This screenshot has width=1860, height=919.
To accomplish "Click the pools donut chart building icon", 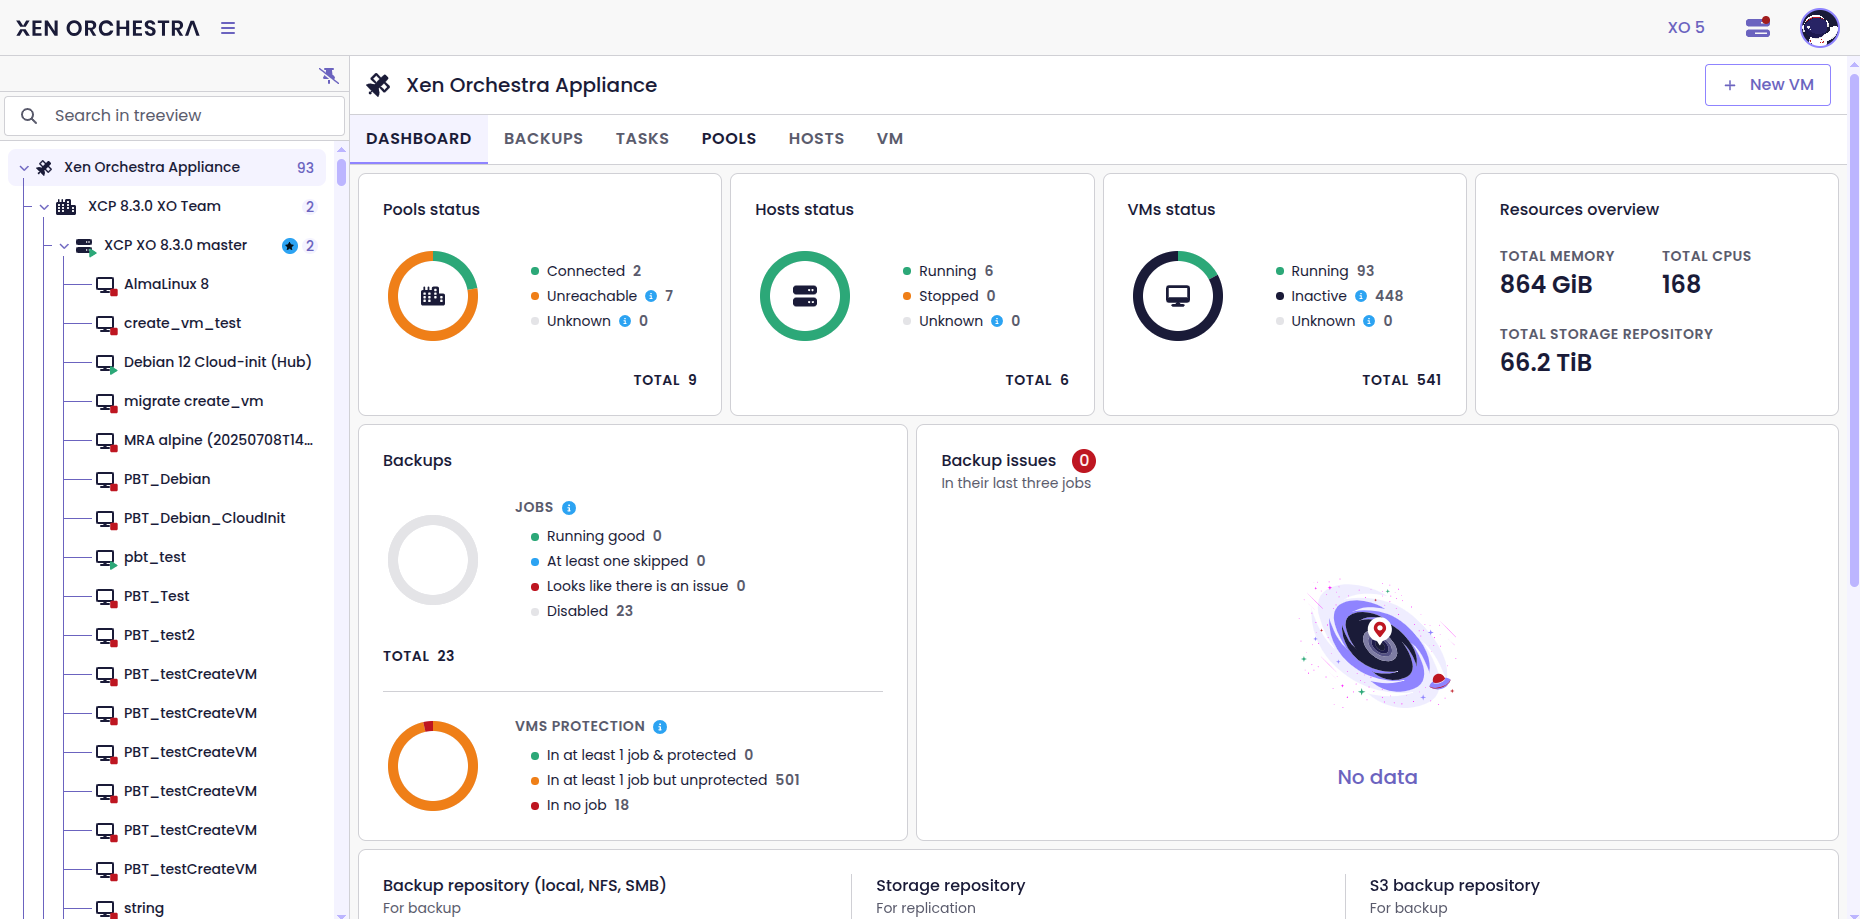I will pyautogui.click(x=433, y=296).
